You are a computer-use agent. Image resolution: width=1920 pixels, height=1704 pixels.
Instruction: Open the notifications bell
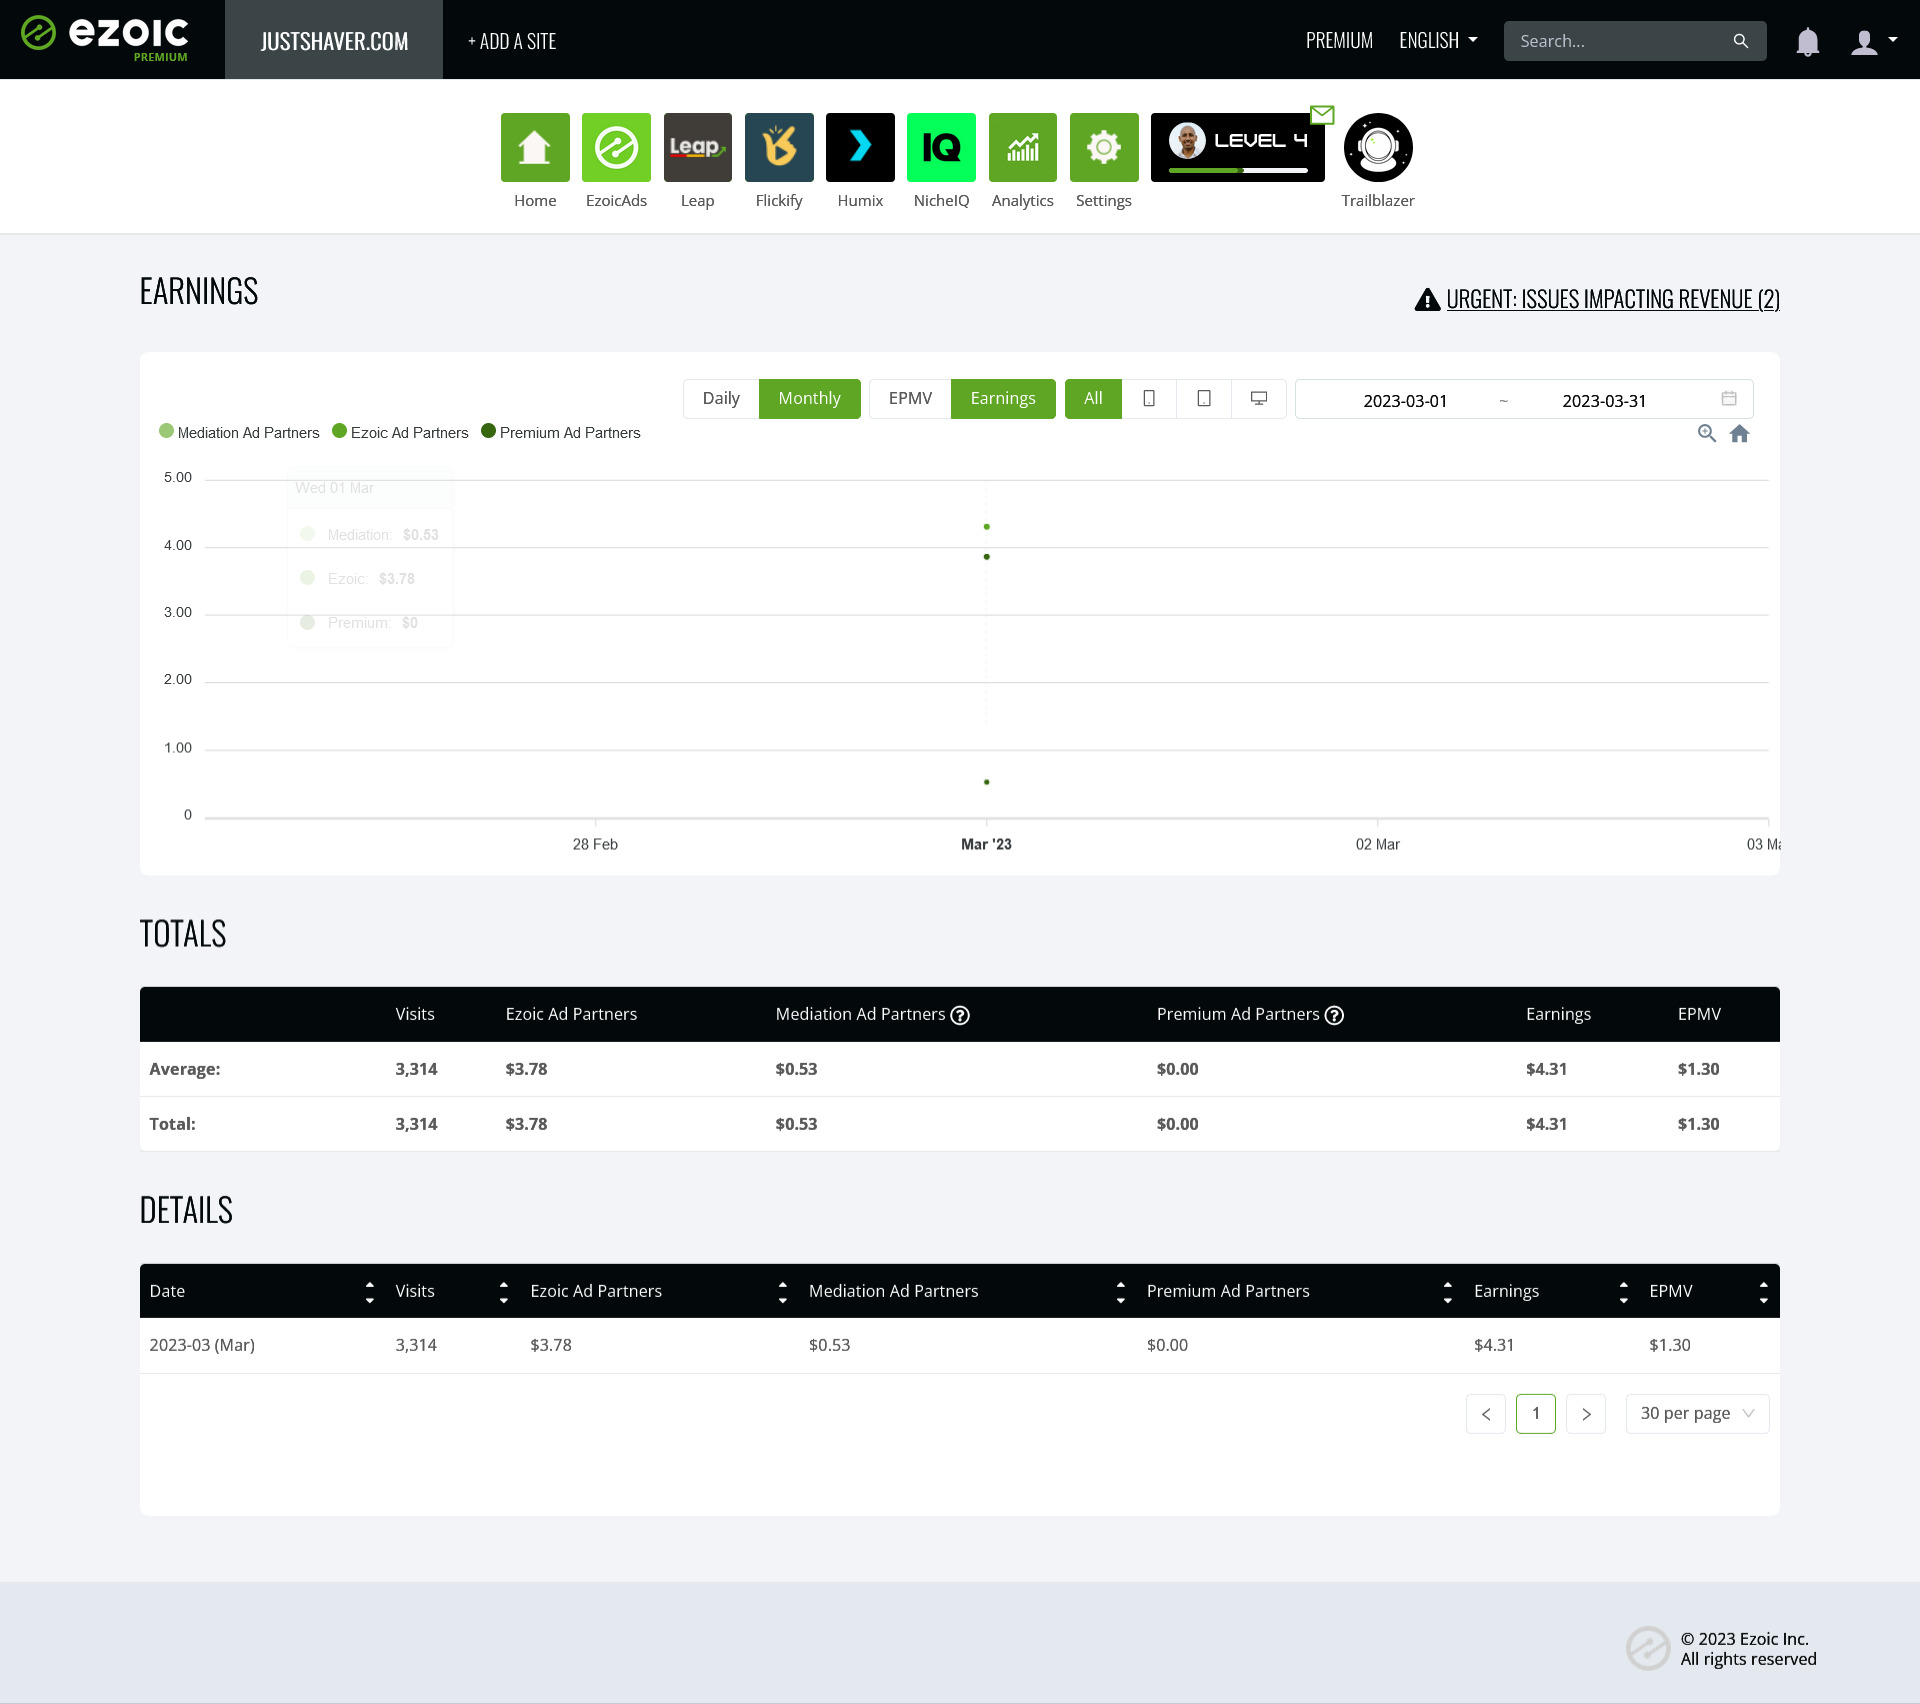[x=1808, y=41]
